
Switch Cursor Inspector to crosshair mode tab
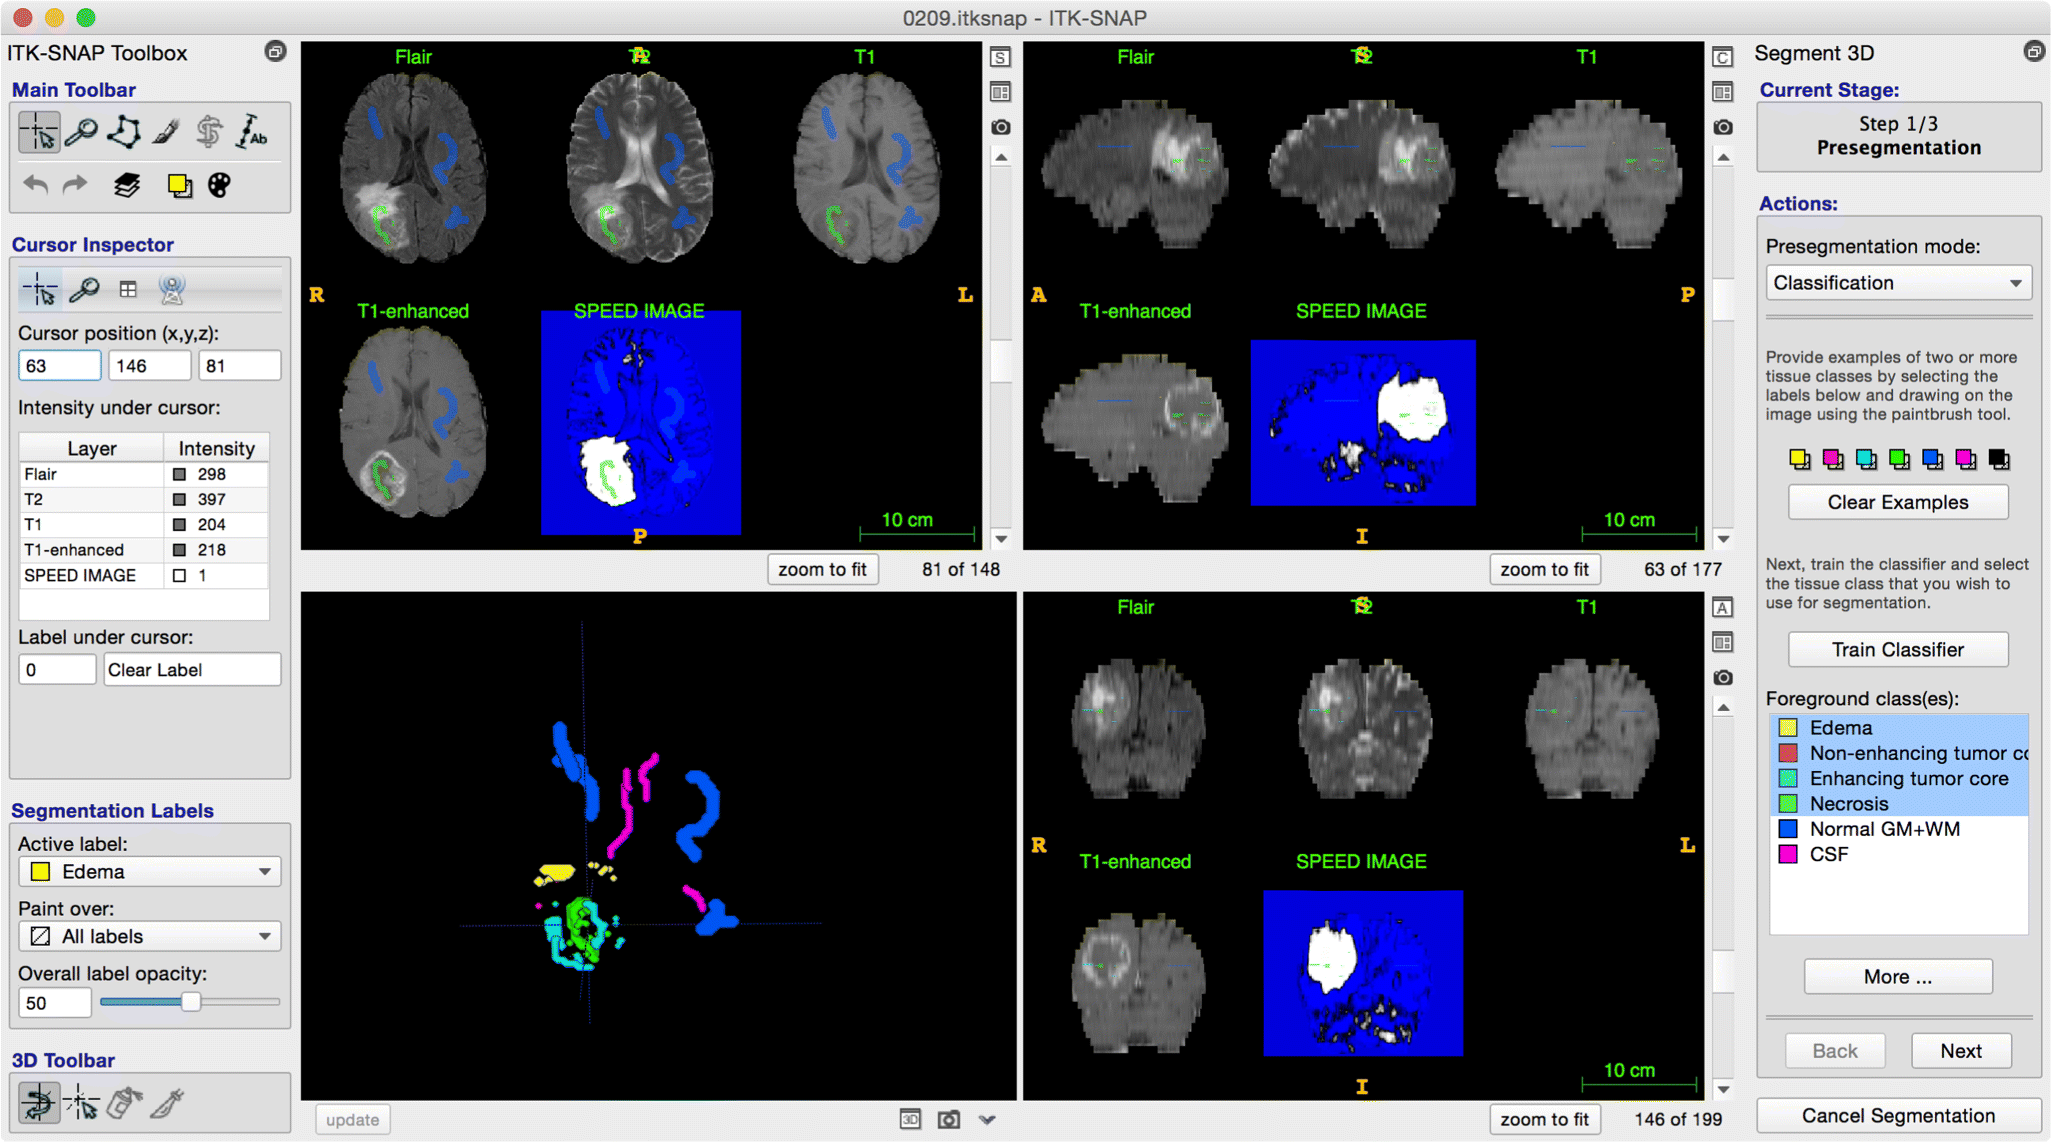38,289
